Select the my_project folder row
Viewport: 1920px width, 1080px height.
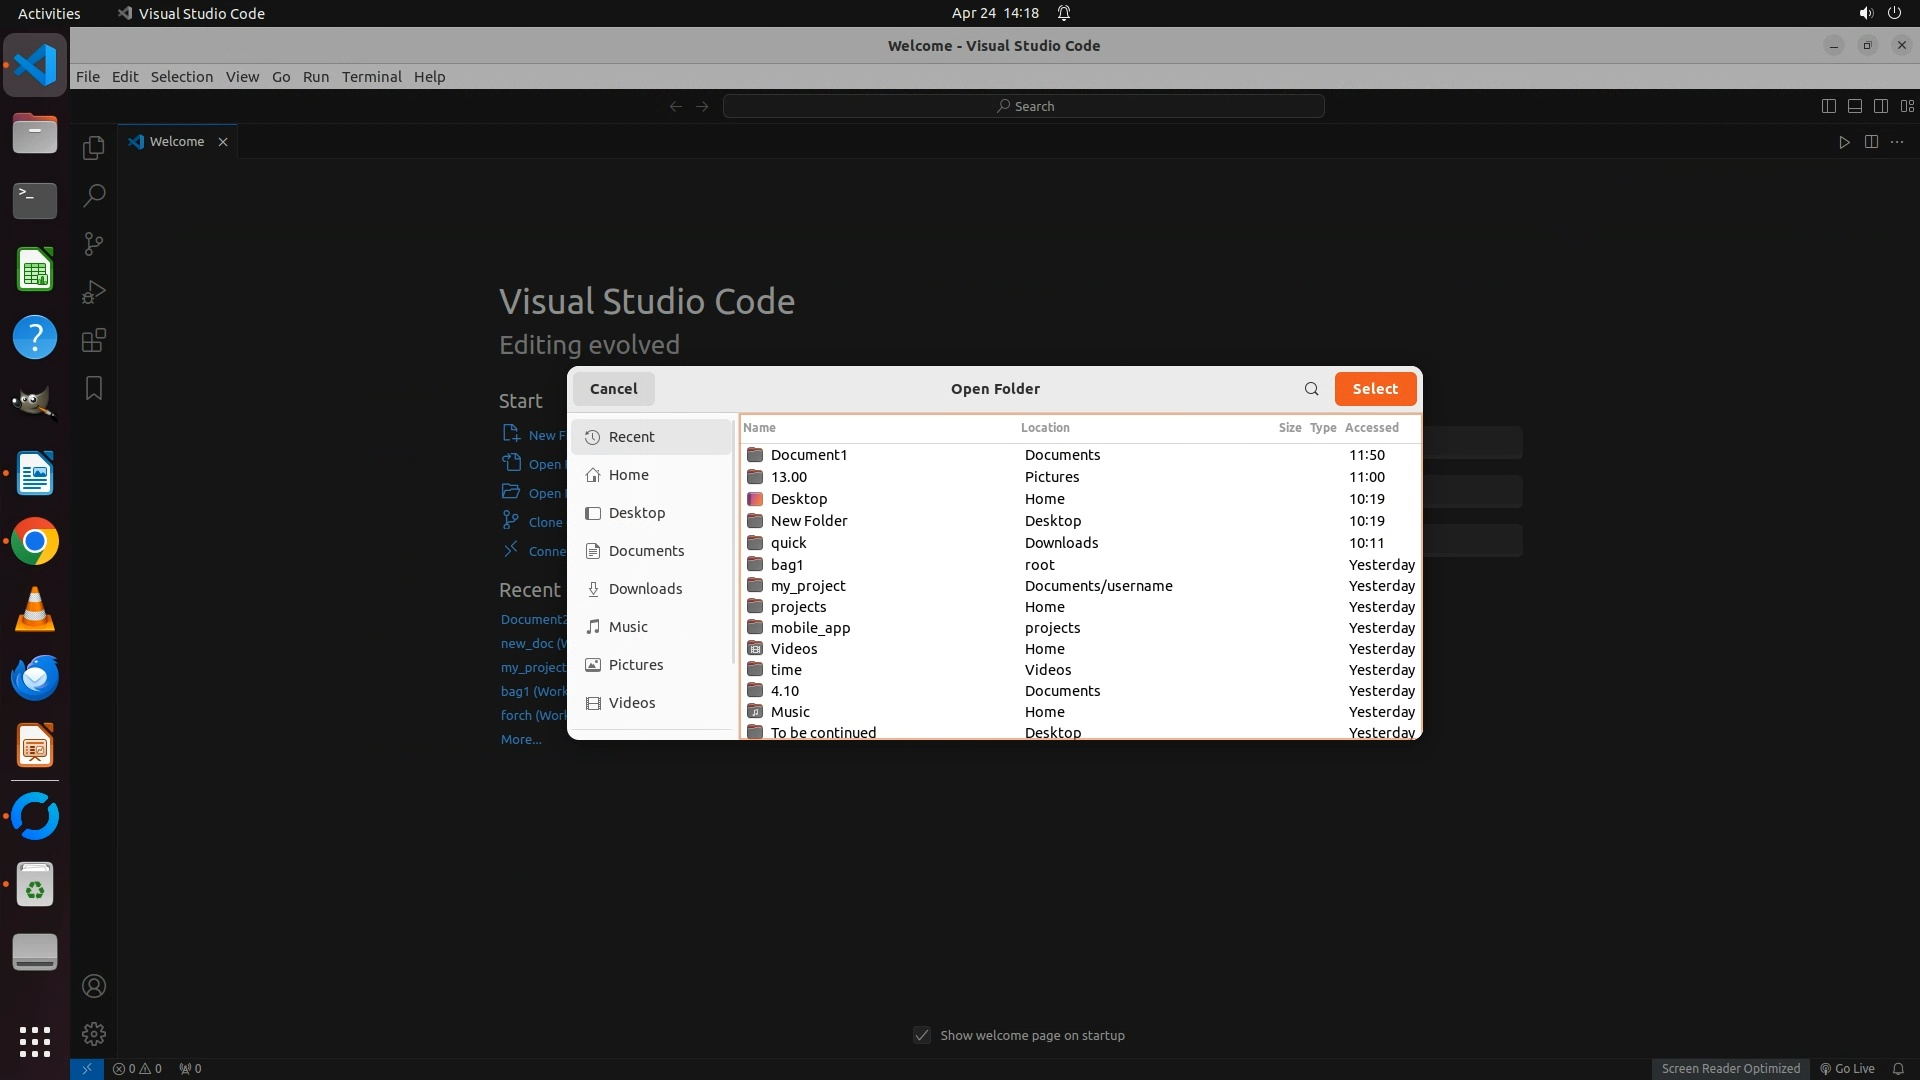(808, 586)
